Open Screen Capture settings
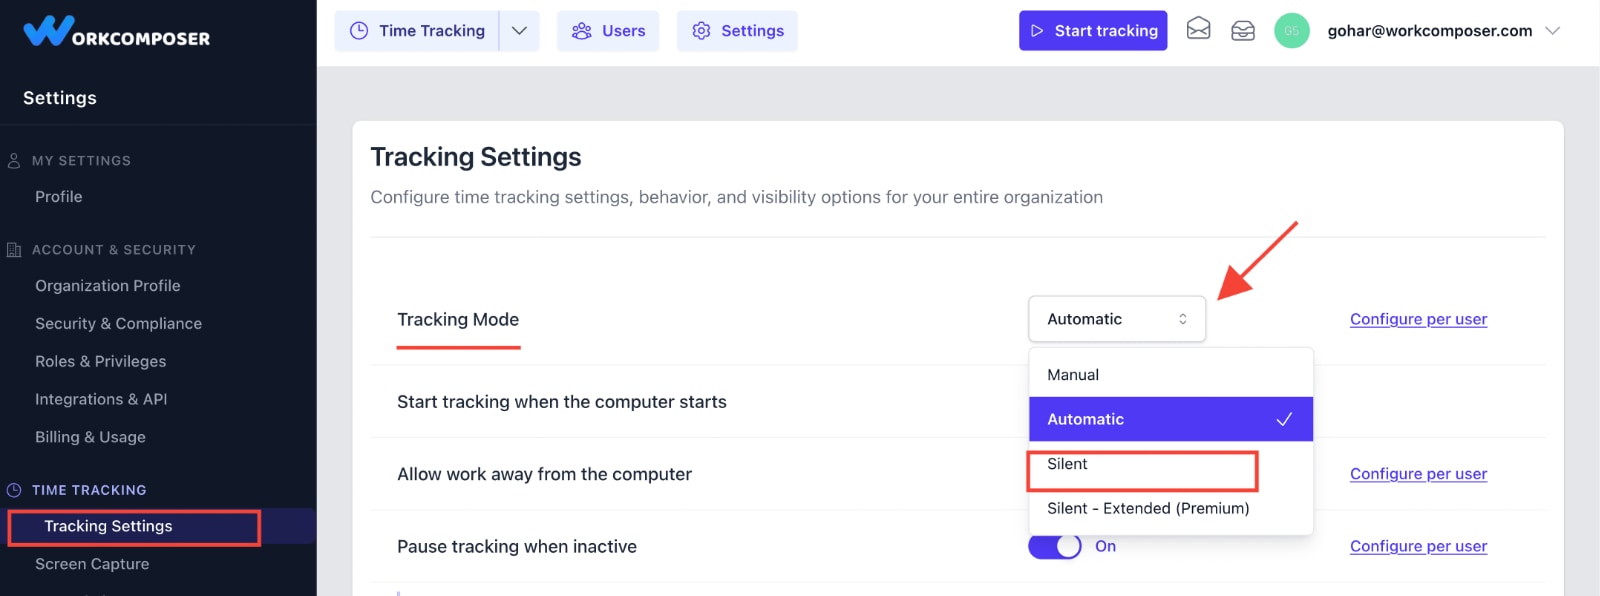This screenshot has width=1600, height=596. (x=92, y=564)
